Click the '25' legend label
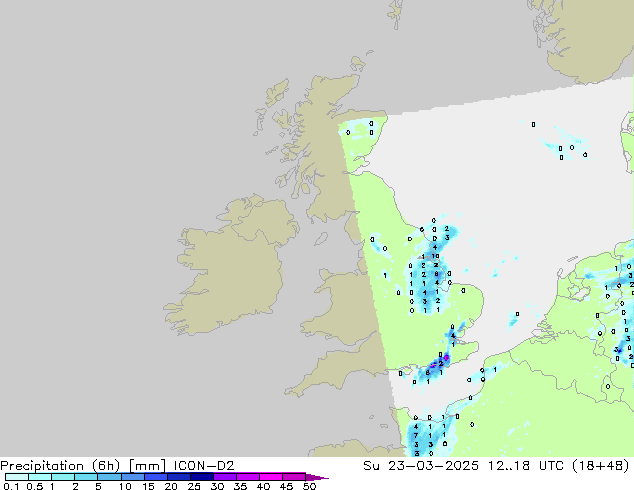 click(194, 486)
